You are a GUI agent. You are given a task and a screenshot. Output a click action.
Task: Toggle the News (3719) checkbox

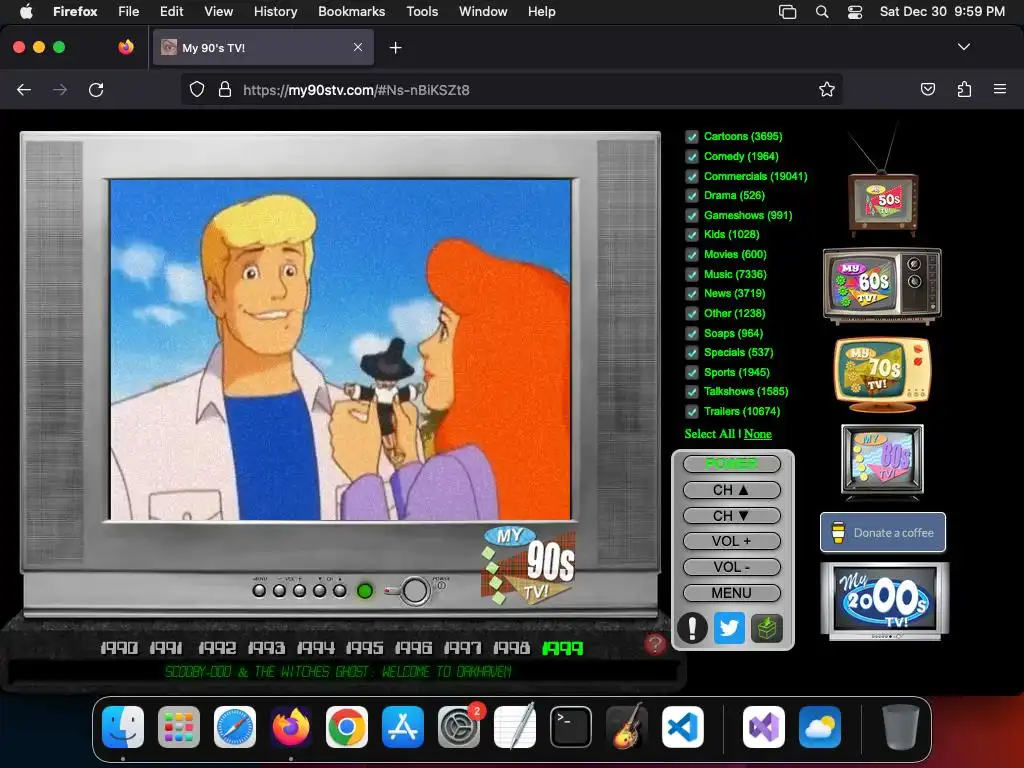pyautogui.click(x=692, y=294)
